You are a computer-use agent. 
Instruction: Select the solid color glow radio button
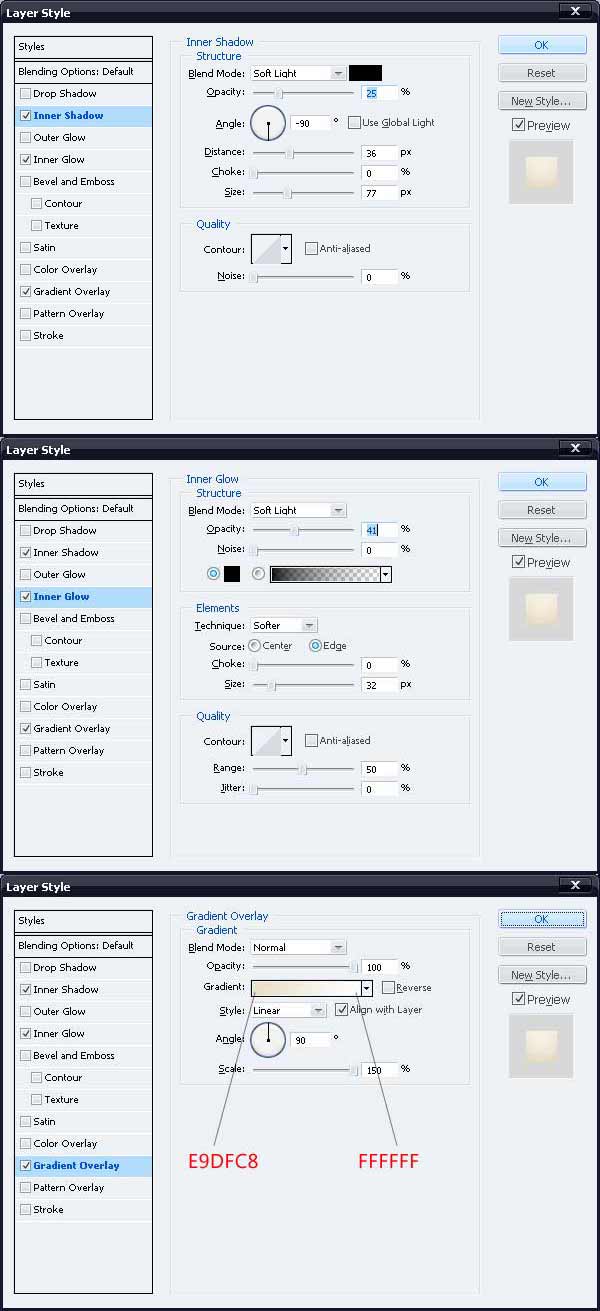213,574
